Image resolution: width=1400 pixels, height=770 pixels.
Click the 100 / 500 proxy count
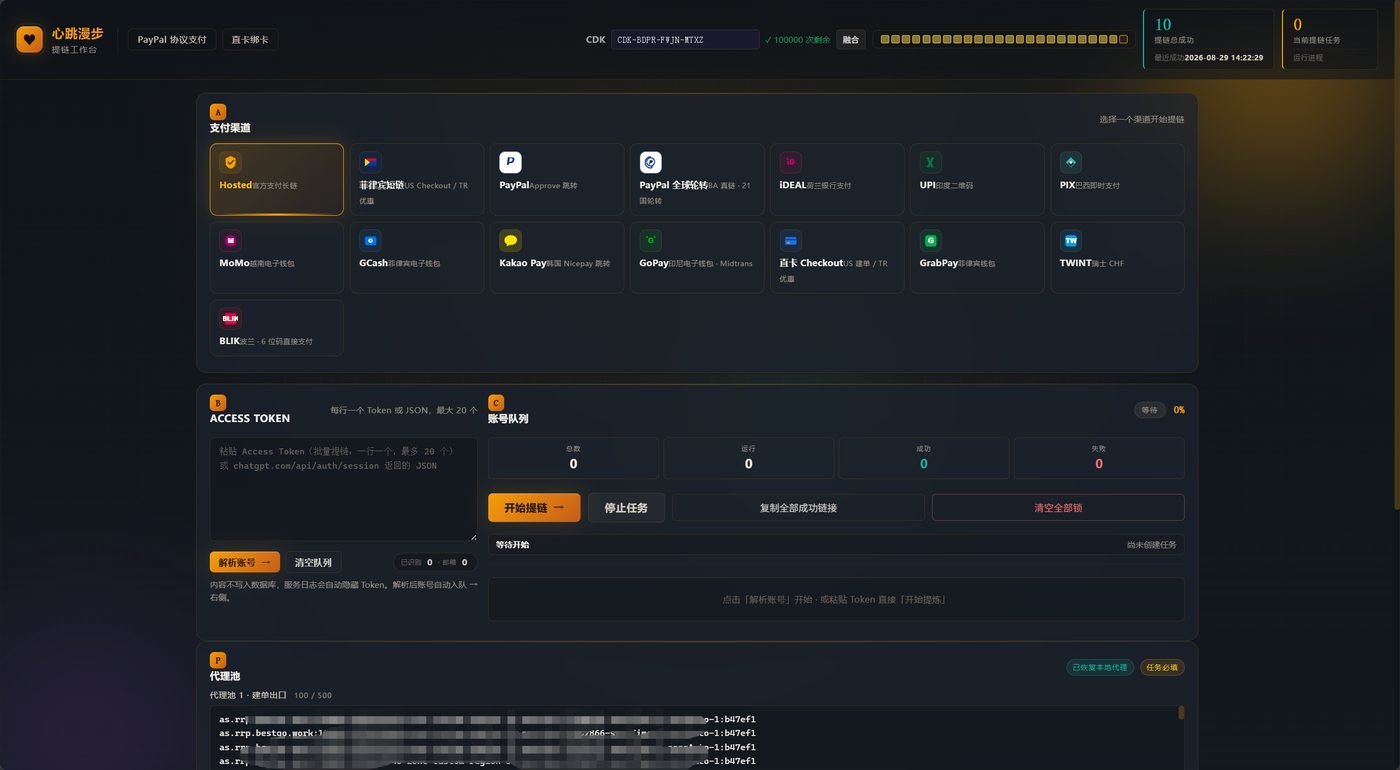point(313,695)
